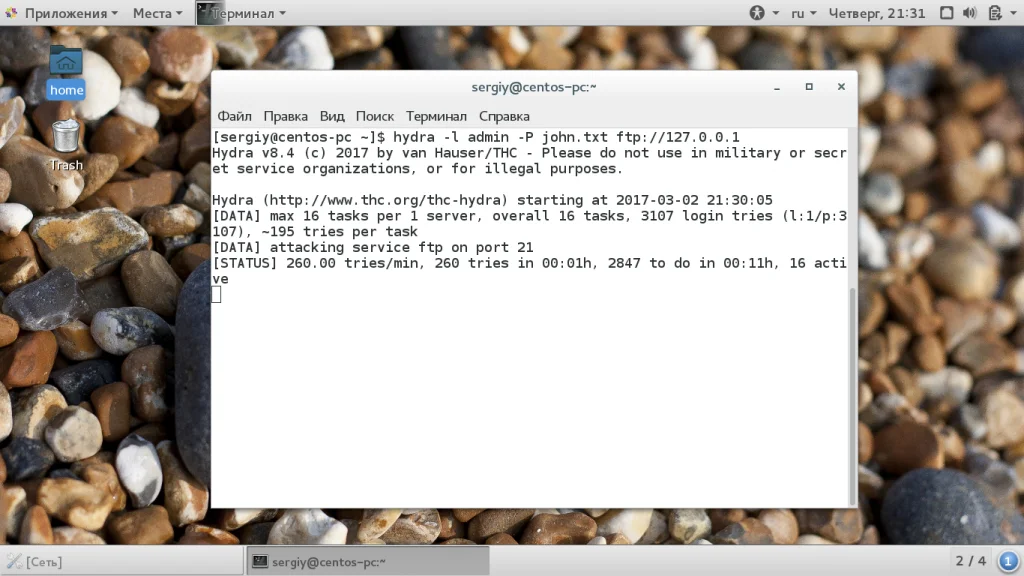The height and width of the screenshot is (576, 1024).
Task: Click sergiy@centos-pc:~ taskbar window button
Action: (368, 562)
